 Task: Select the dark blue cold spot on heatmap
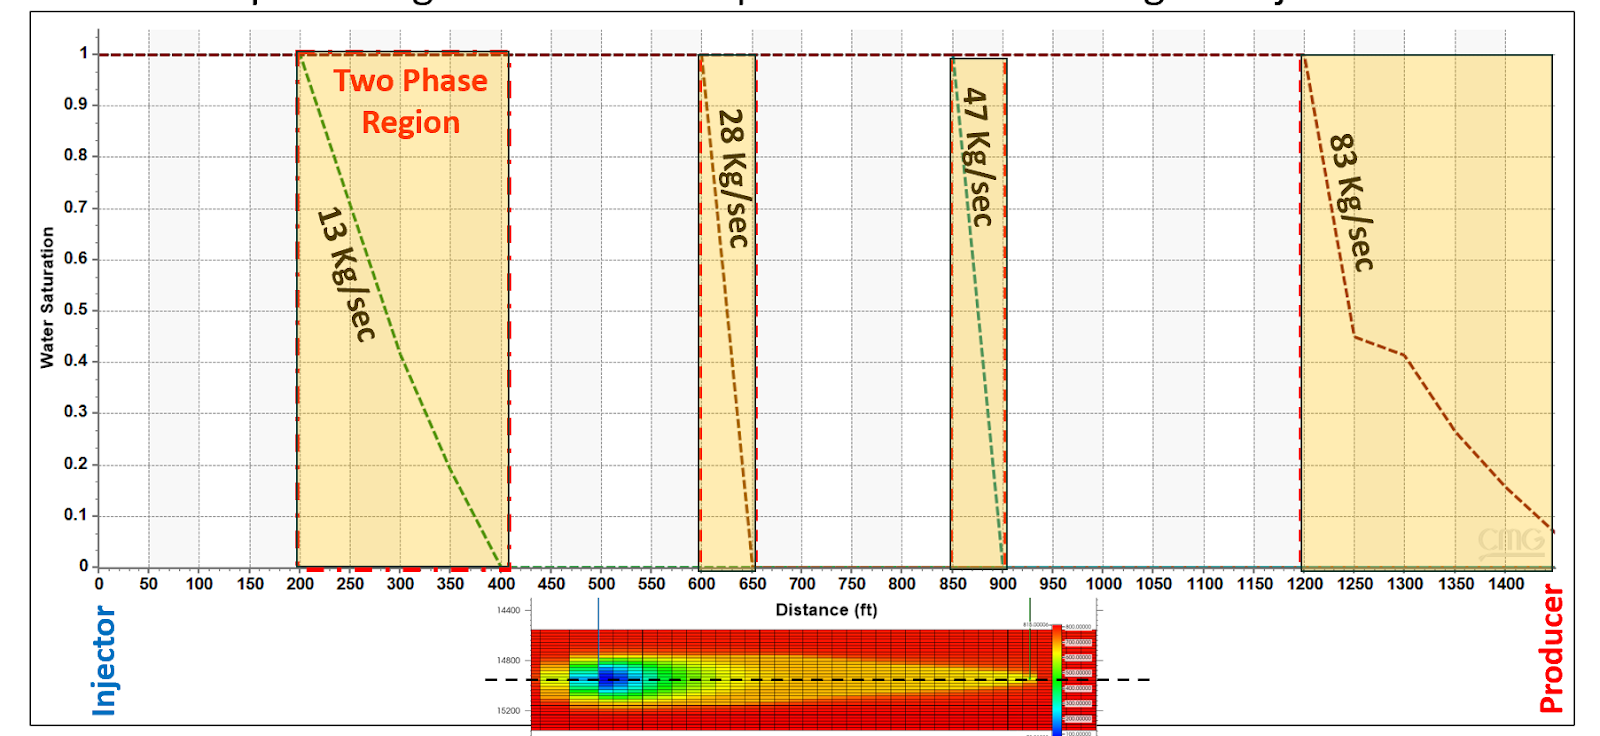pyautogui.click(x=611, y=680)
